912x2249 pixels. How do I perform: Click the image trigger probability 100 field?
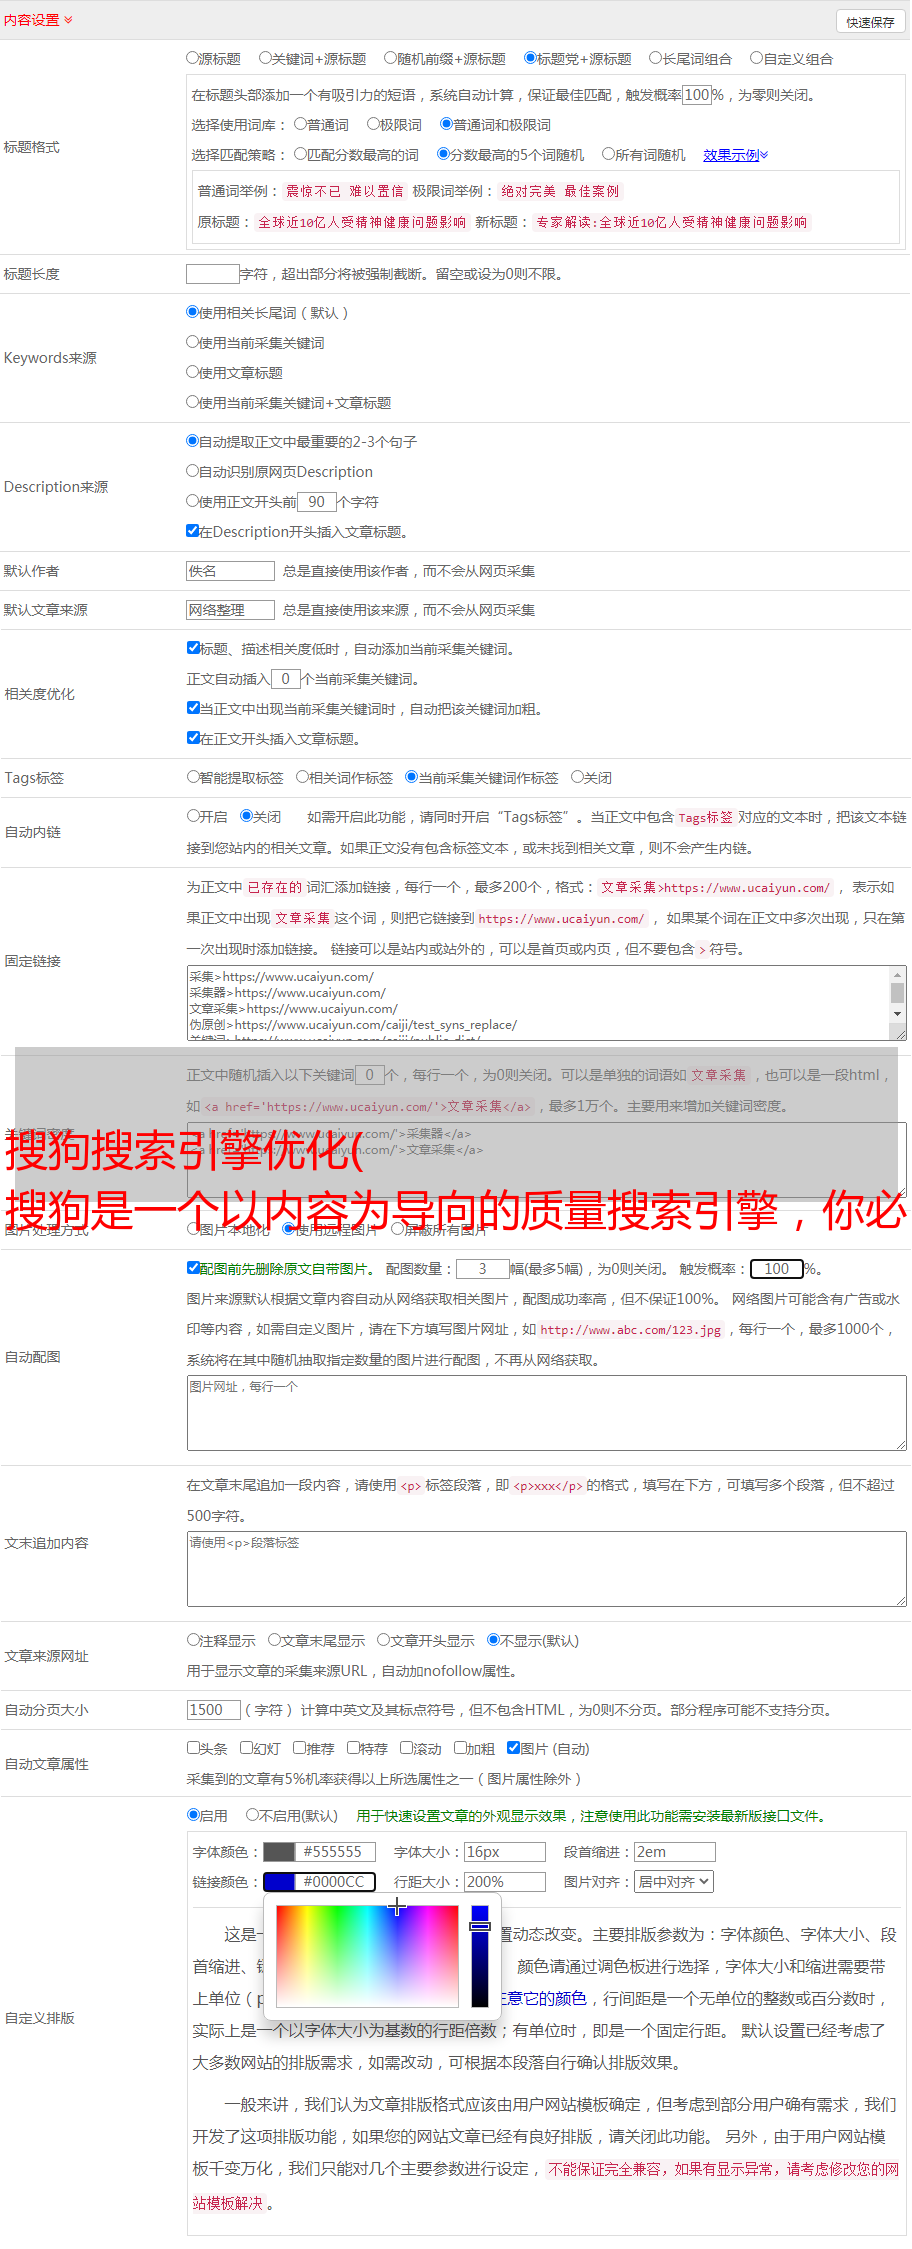(777, 1269)
